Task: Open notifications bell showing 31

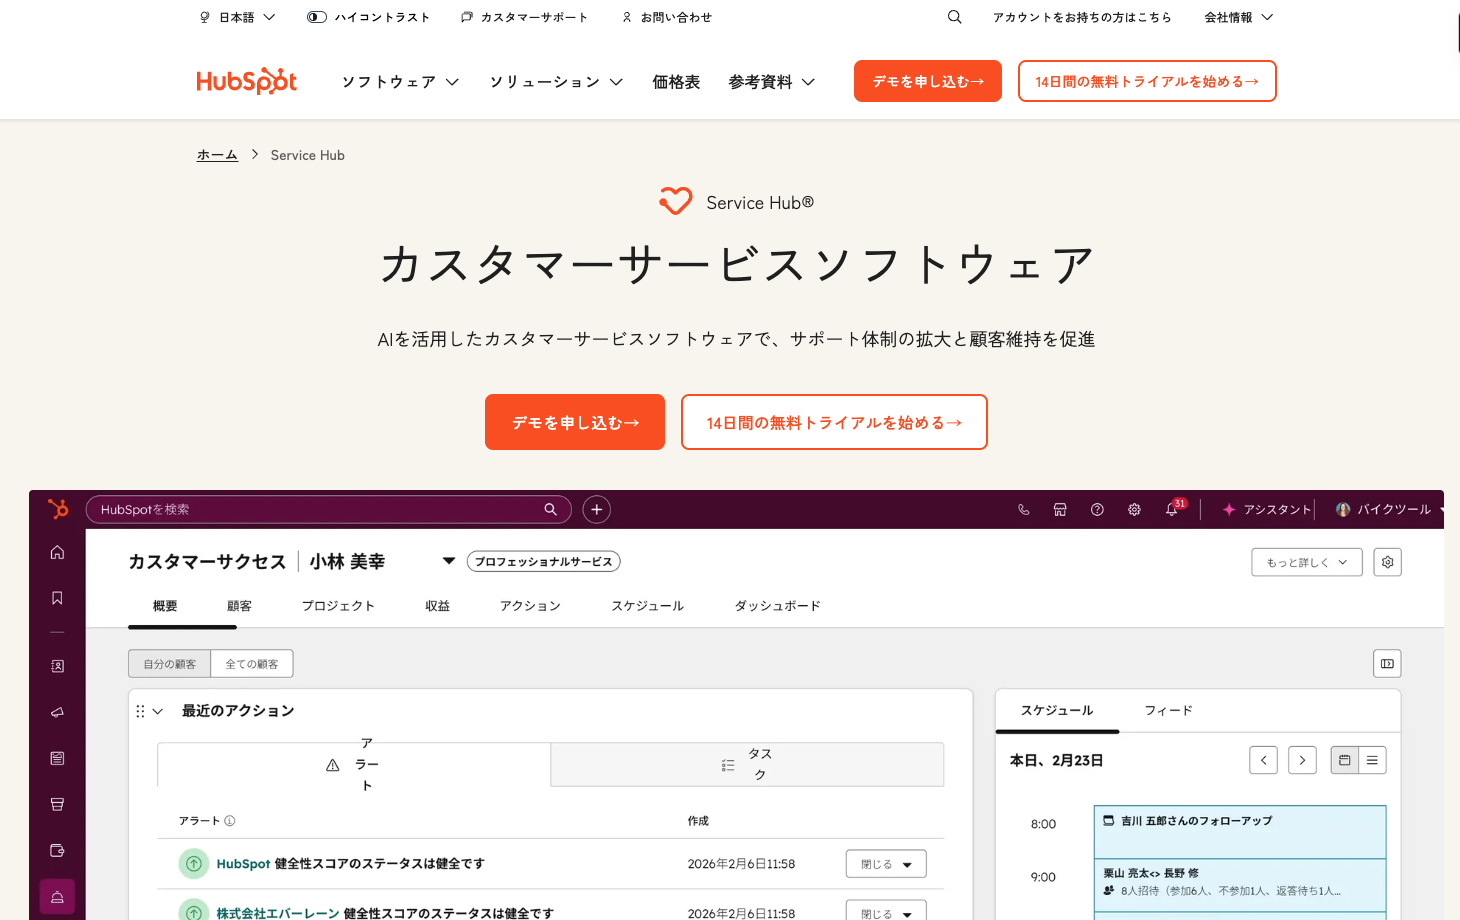Action: (x=1173, y=508)
